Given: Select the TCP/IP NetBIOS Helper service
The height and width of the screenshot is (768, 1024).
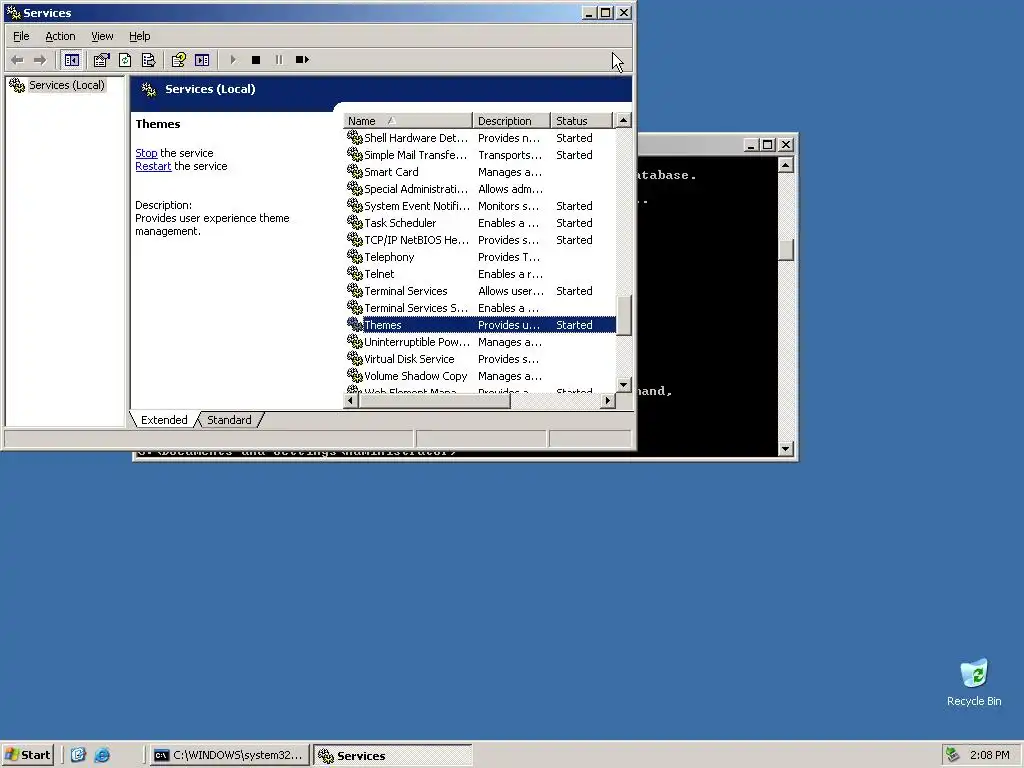Looking at the screenshot, I should pyautogui.click(x=480, y=240).
